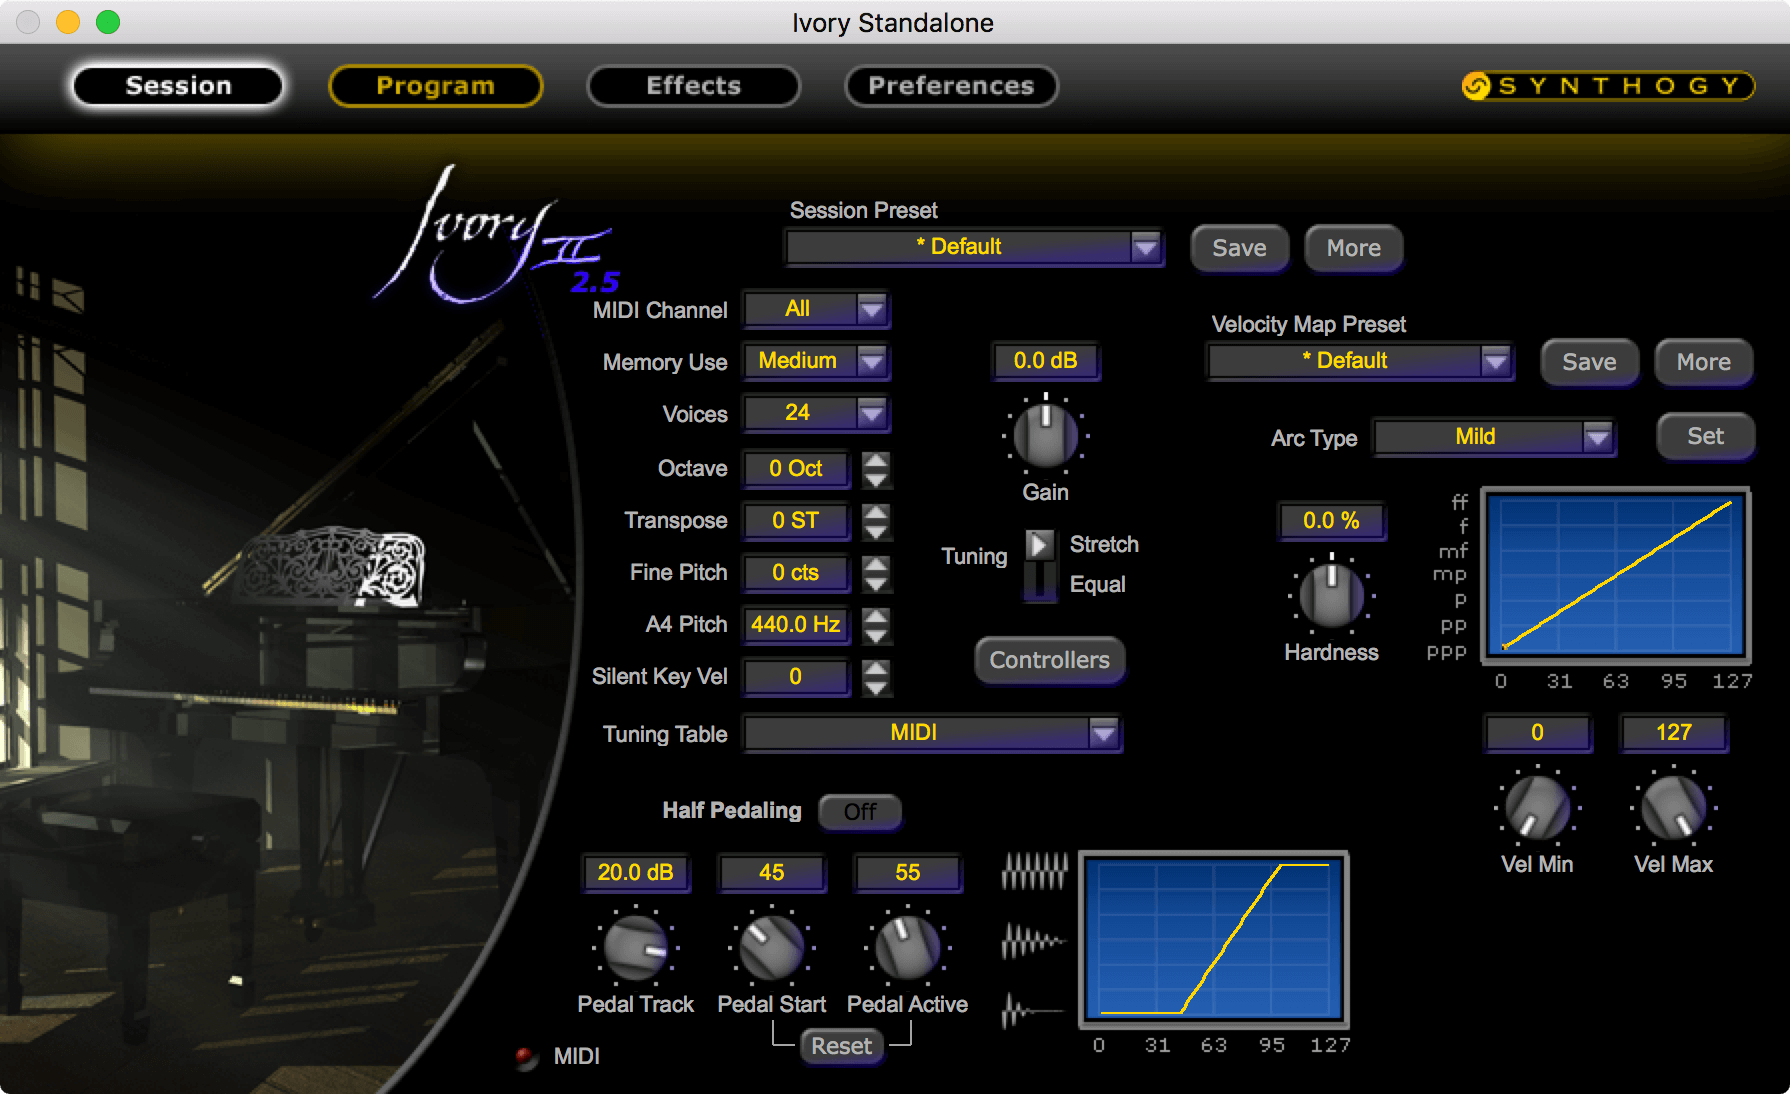Save the Velocity Map Preset
1790x1094 pixels.
(1589, 362)
